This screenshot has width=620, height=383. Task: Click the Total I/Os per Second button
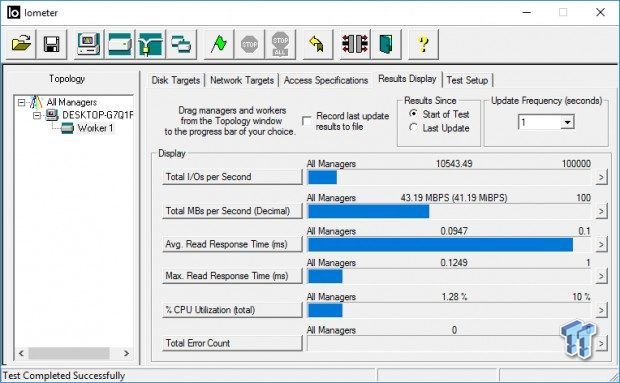(232, 177)
